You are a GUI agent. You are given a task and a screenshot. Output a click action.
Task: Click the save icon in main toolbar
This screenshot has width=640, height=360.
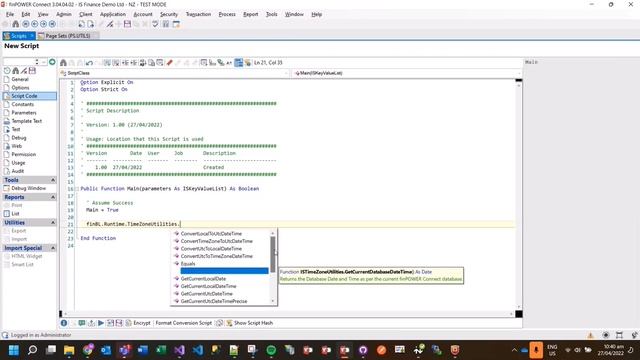point(127,24)
